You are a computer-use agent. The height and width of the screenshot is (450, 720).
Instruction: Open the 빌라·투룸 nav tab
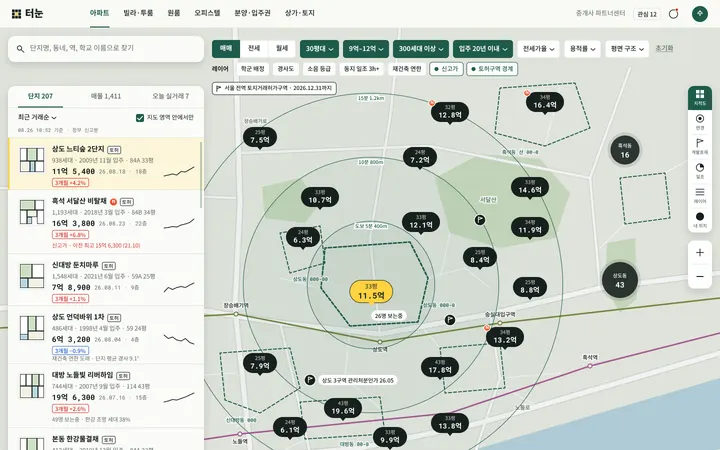[x=138, y=13]
